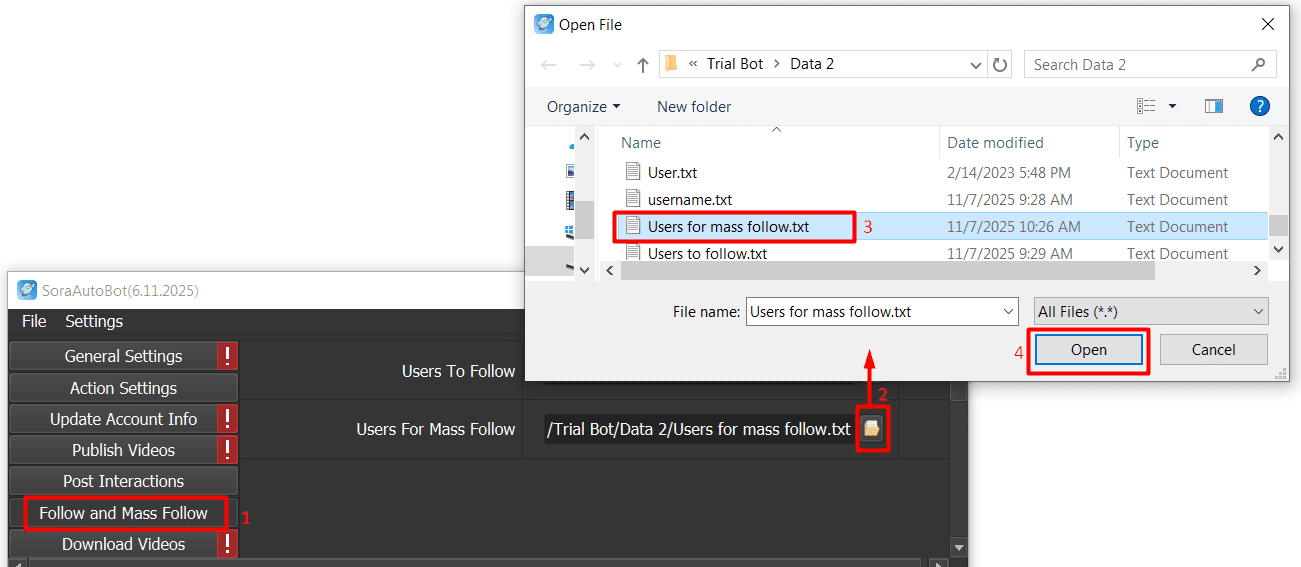Click the alert badge beside Update Account Info
Screen dimensions: 1301x567
pyautogui.click(x=228, y=419)
